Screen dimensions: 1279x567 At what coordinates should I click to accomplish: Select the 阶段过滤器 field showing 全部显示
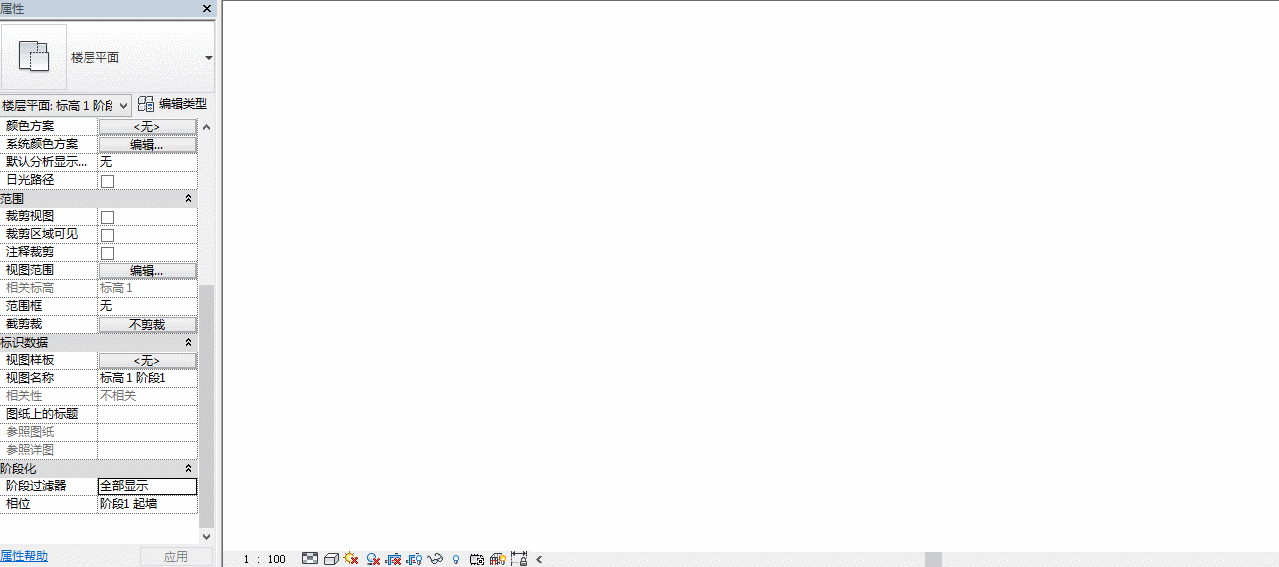[x=147, y=486]
